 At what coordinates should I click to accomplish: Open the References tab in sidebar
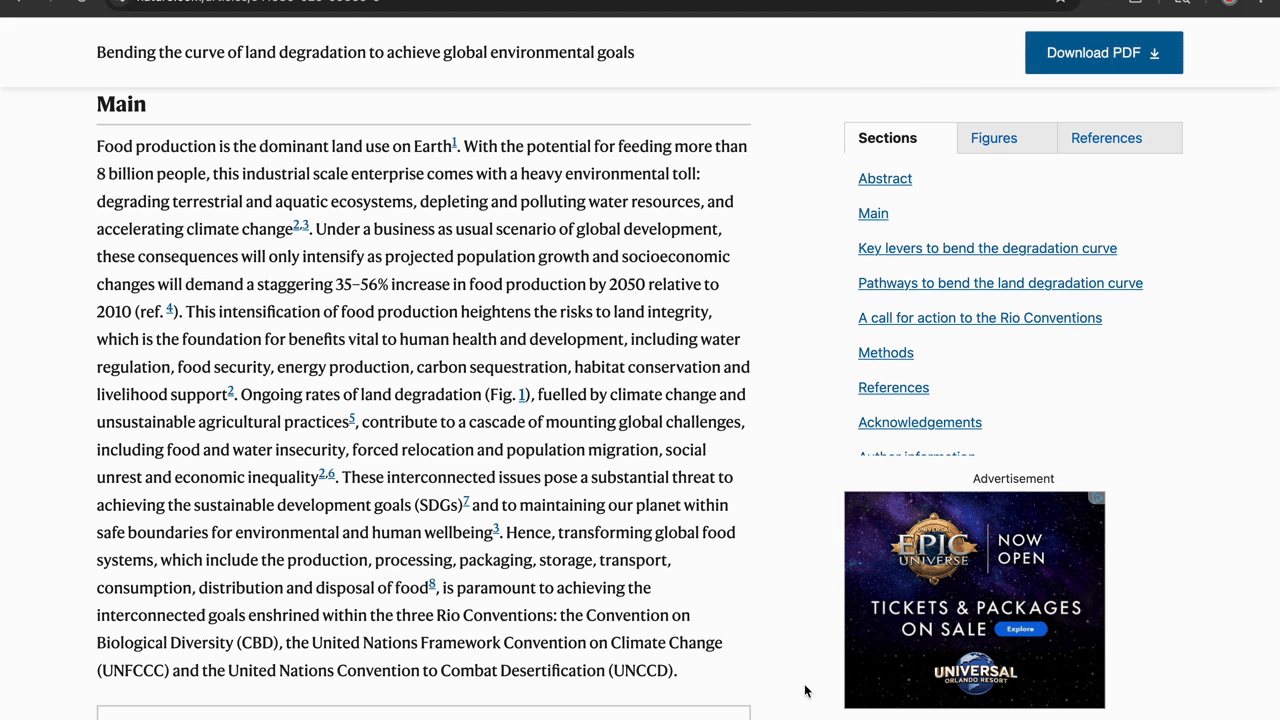click(1106, 138)
